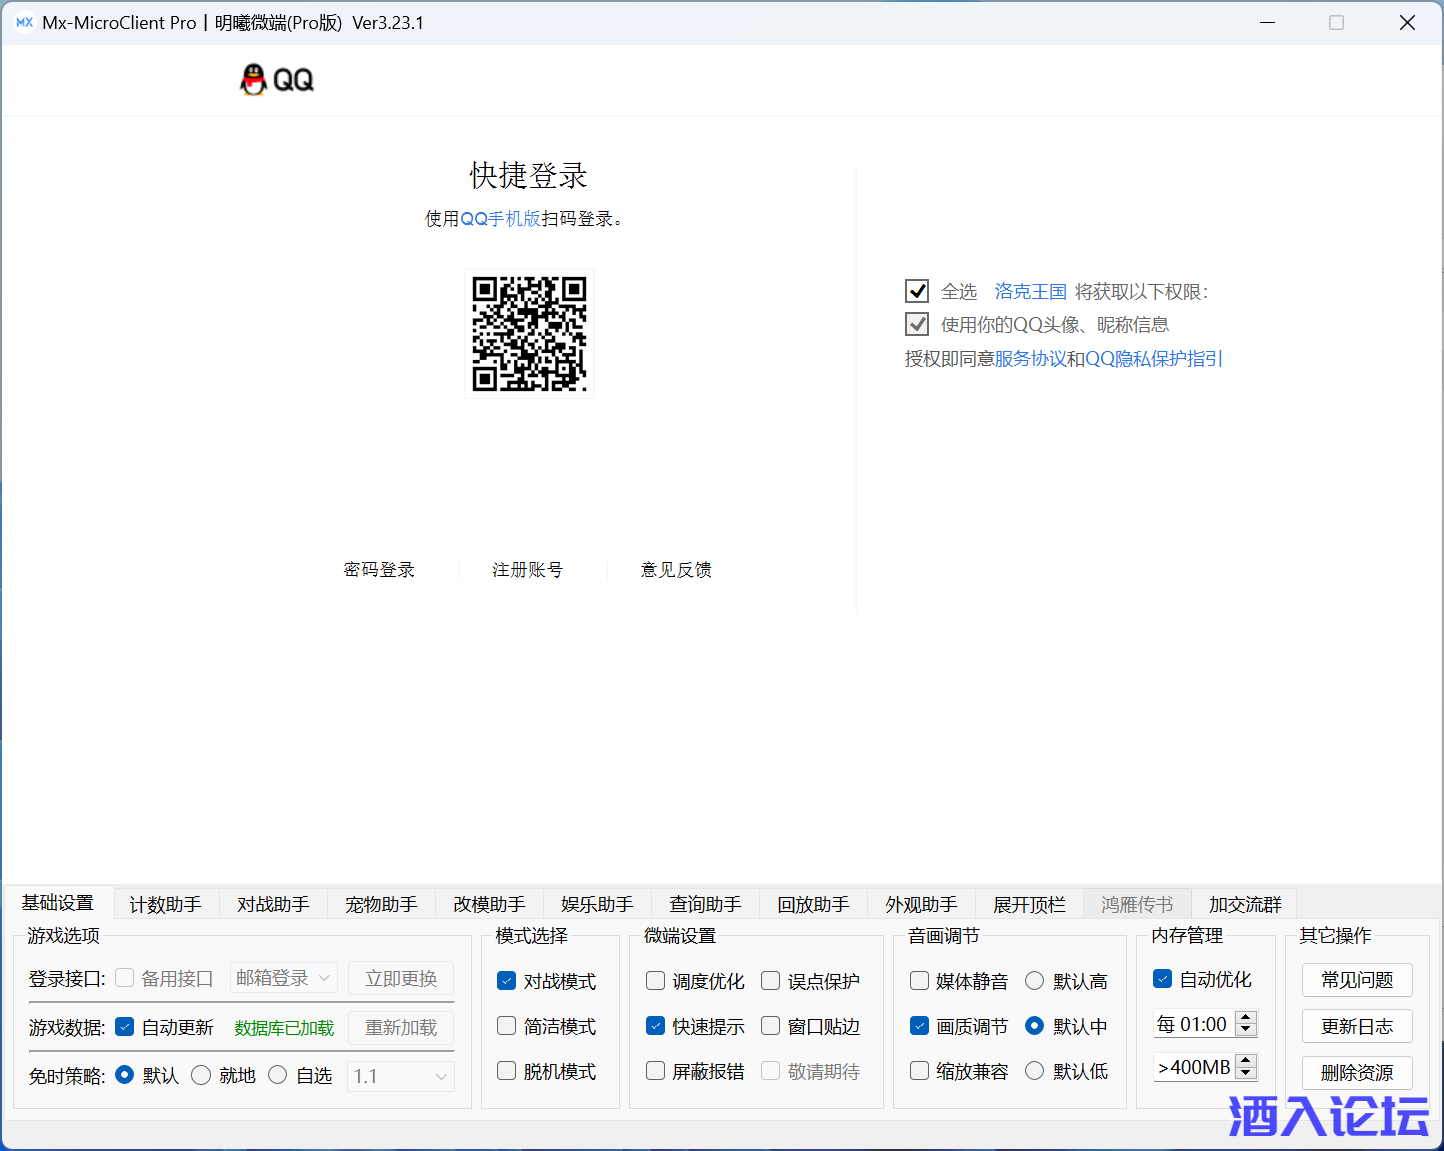
Task: Toggle the 全选 checkbox
Action: pyautogui.click(x=917, y=291)
